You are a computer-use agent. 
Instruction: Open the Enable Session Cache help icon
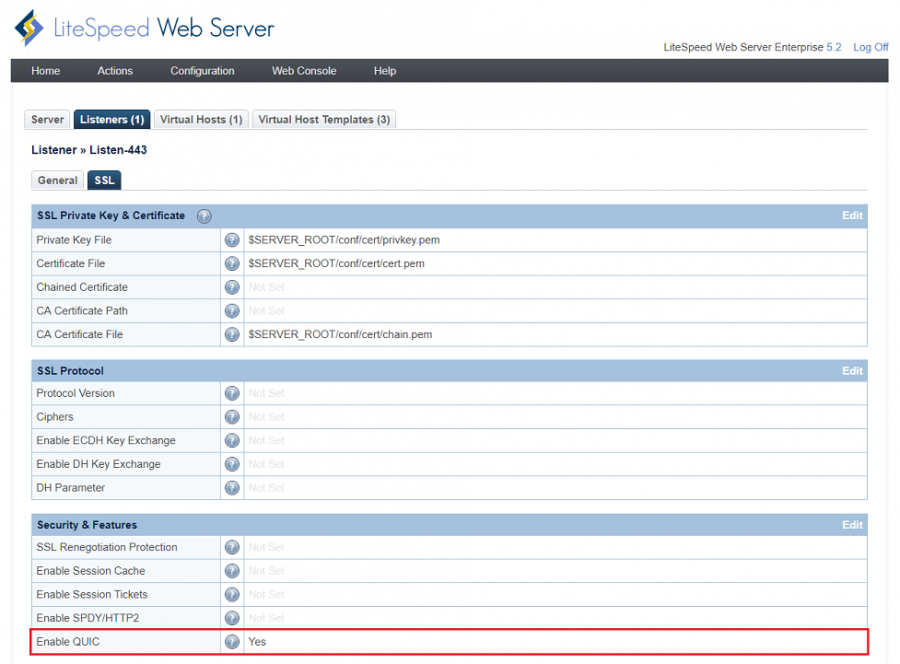232,570
